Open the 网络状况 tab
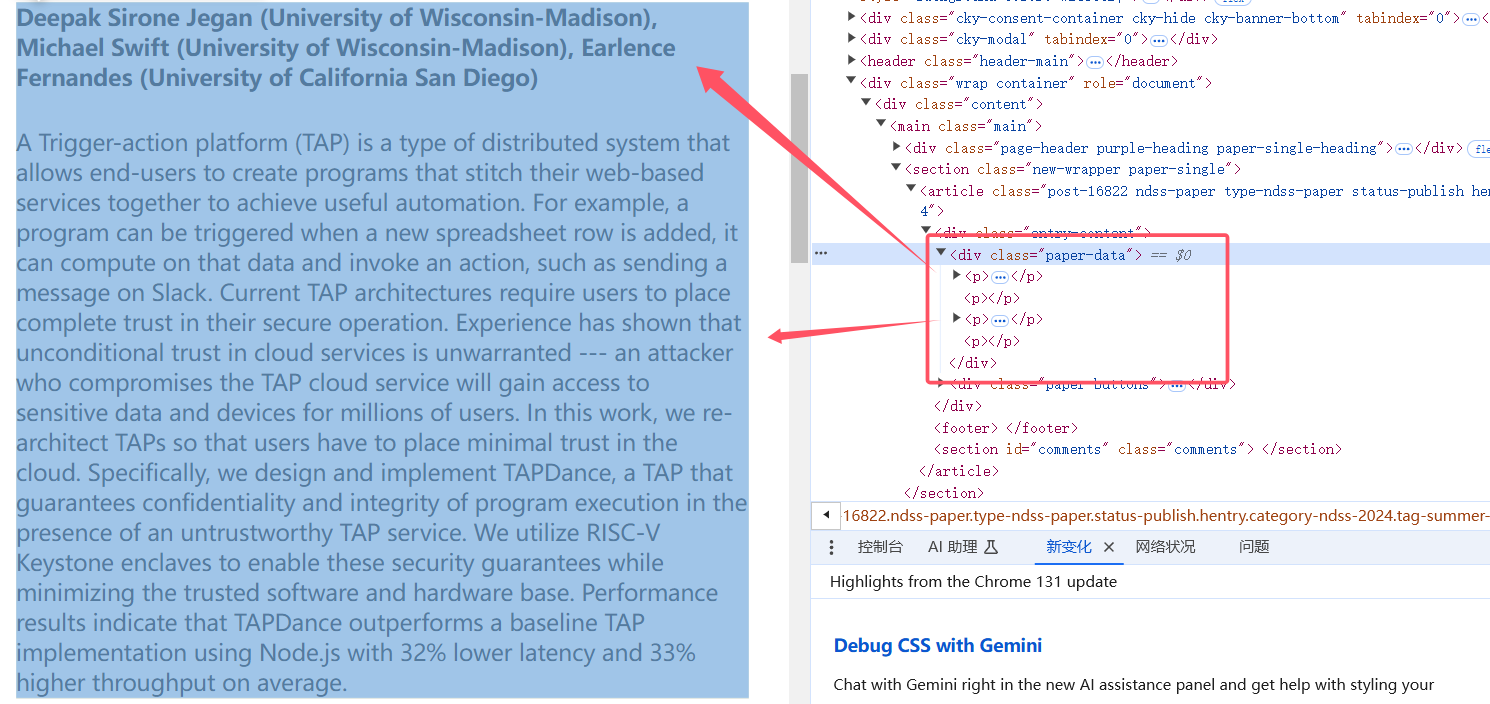 (1165, 547)
